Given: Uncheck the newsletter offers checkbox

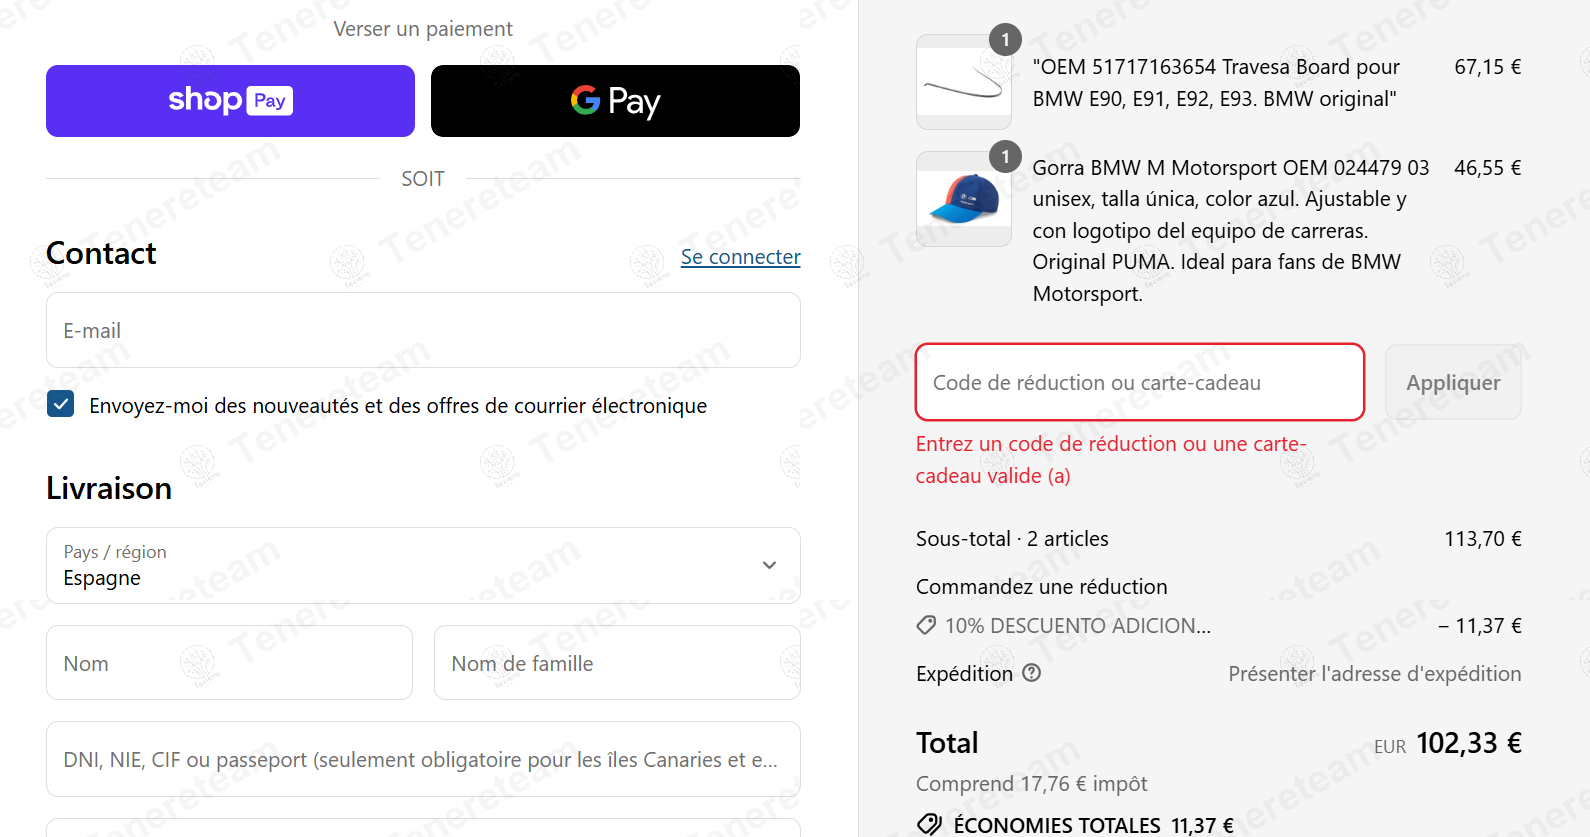Looking at the screenshot, I should pyautogui.click(x=61, y=404).
